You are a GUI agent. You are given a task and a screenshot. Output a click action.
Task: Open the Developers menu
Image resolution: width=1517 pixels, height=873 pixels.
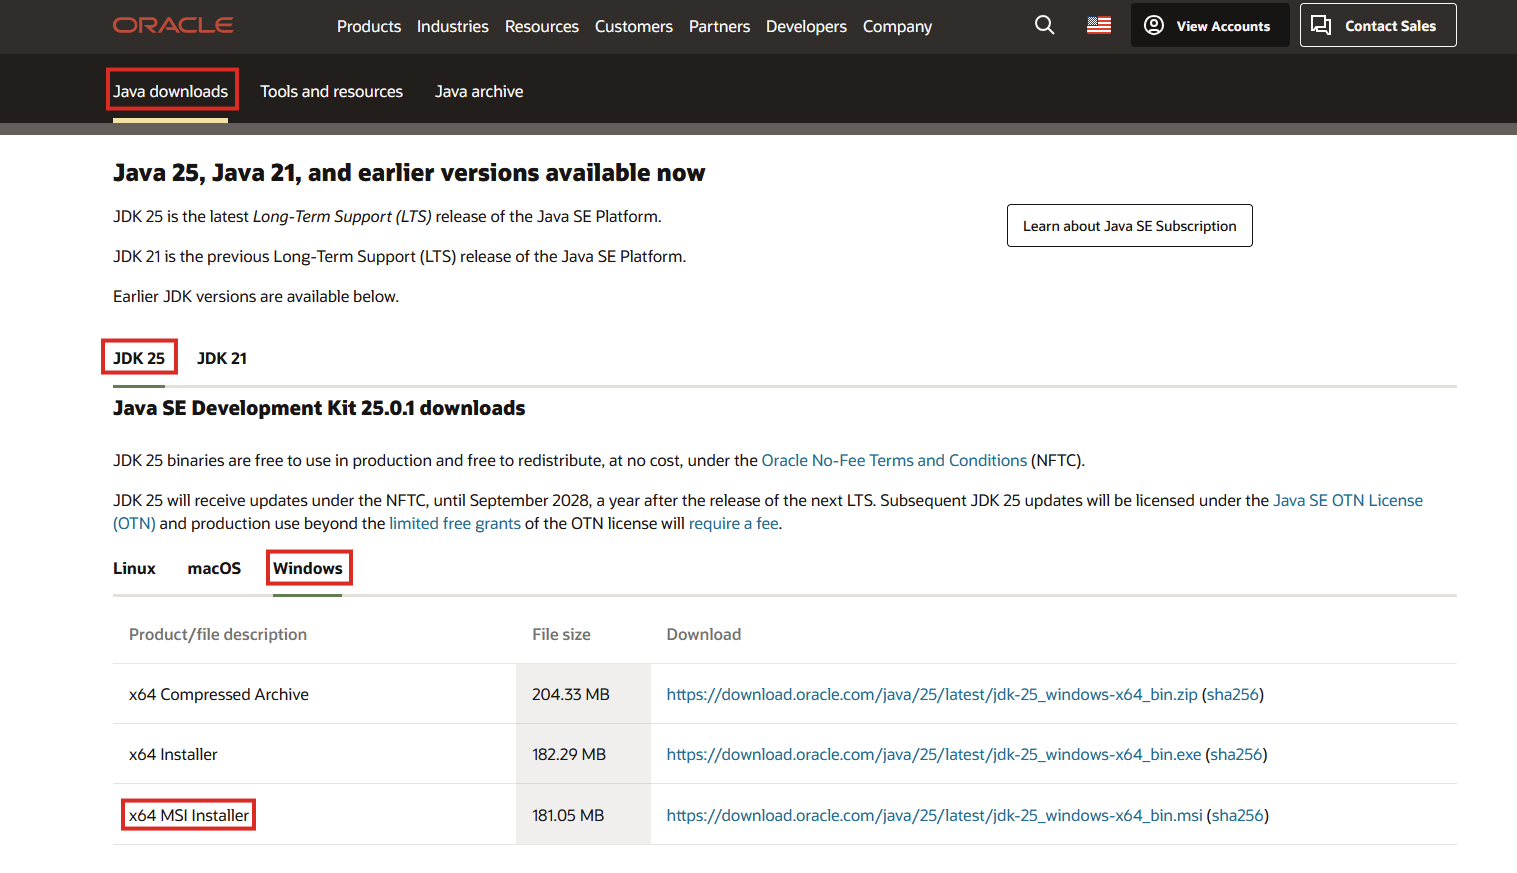[x=806, y=26]
